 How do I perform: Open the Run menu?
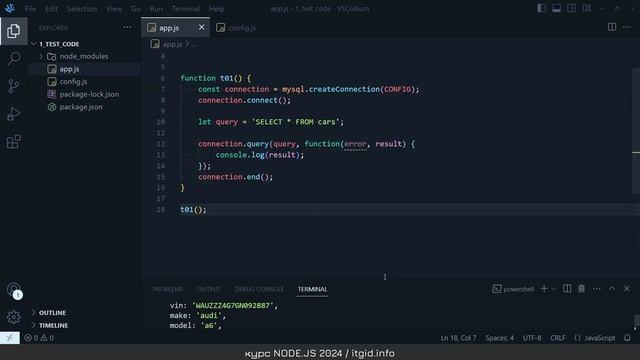coord(156,9)
